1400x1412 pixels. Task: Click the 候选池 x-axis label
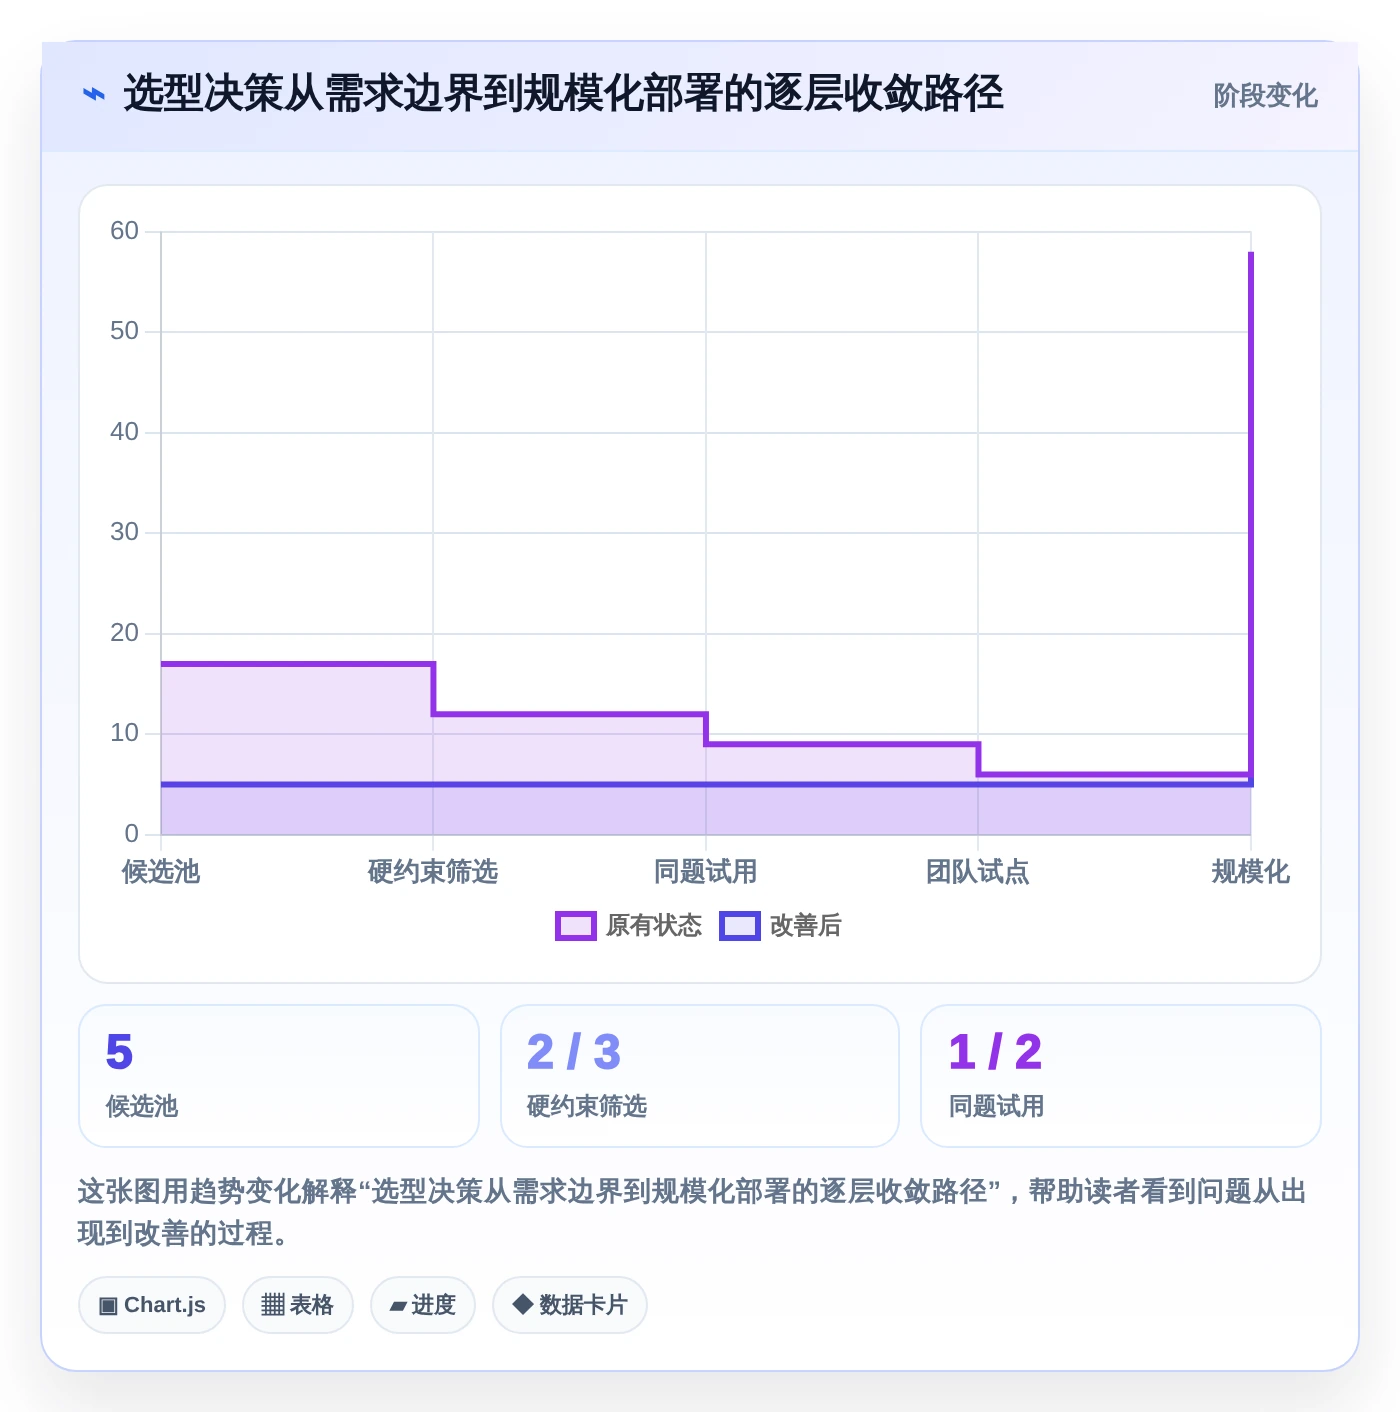161,872
